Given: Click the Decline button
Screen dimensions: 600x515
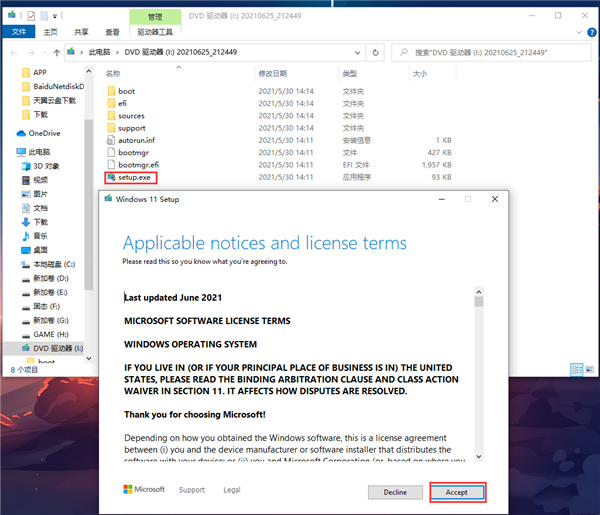Looking at the screenshot, I should (x=395, y=492).
